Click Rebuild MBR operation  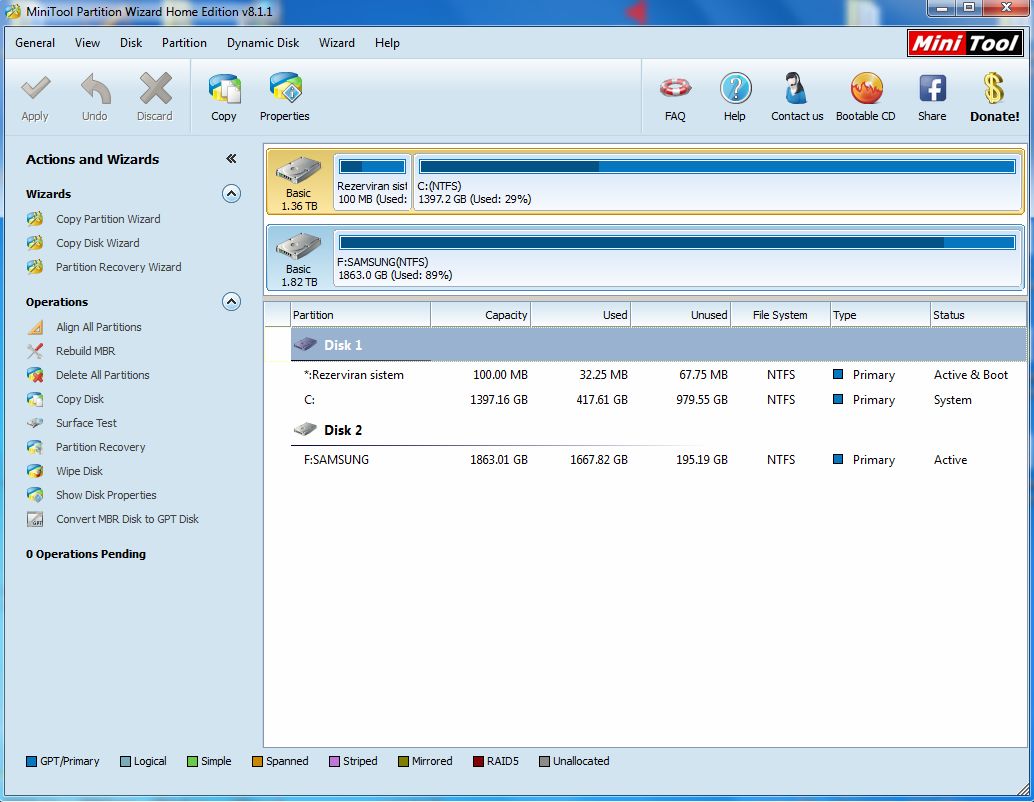tap(86, 351)
